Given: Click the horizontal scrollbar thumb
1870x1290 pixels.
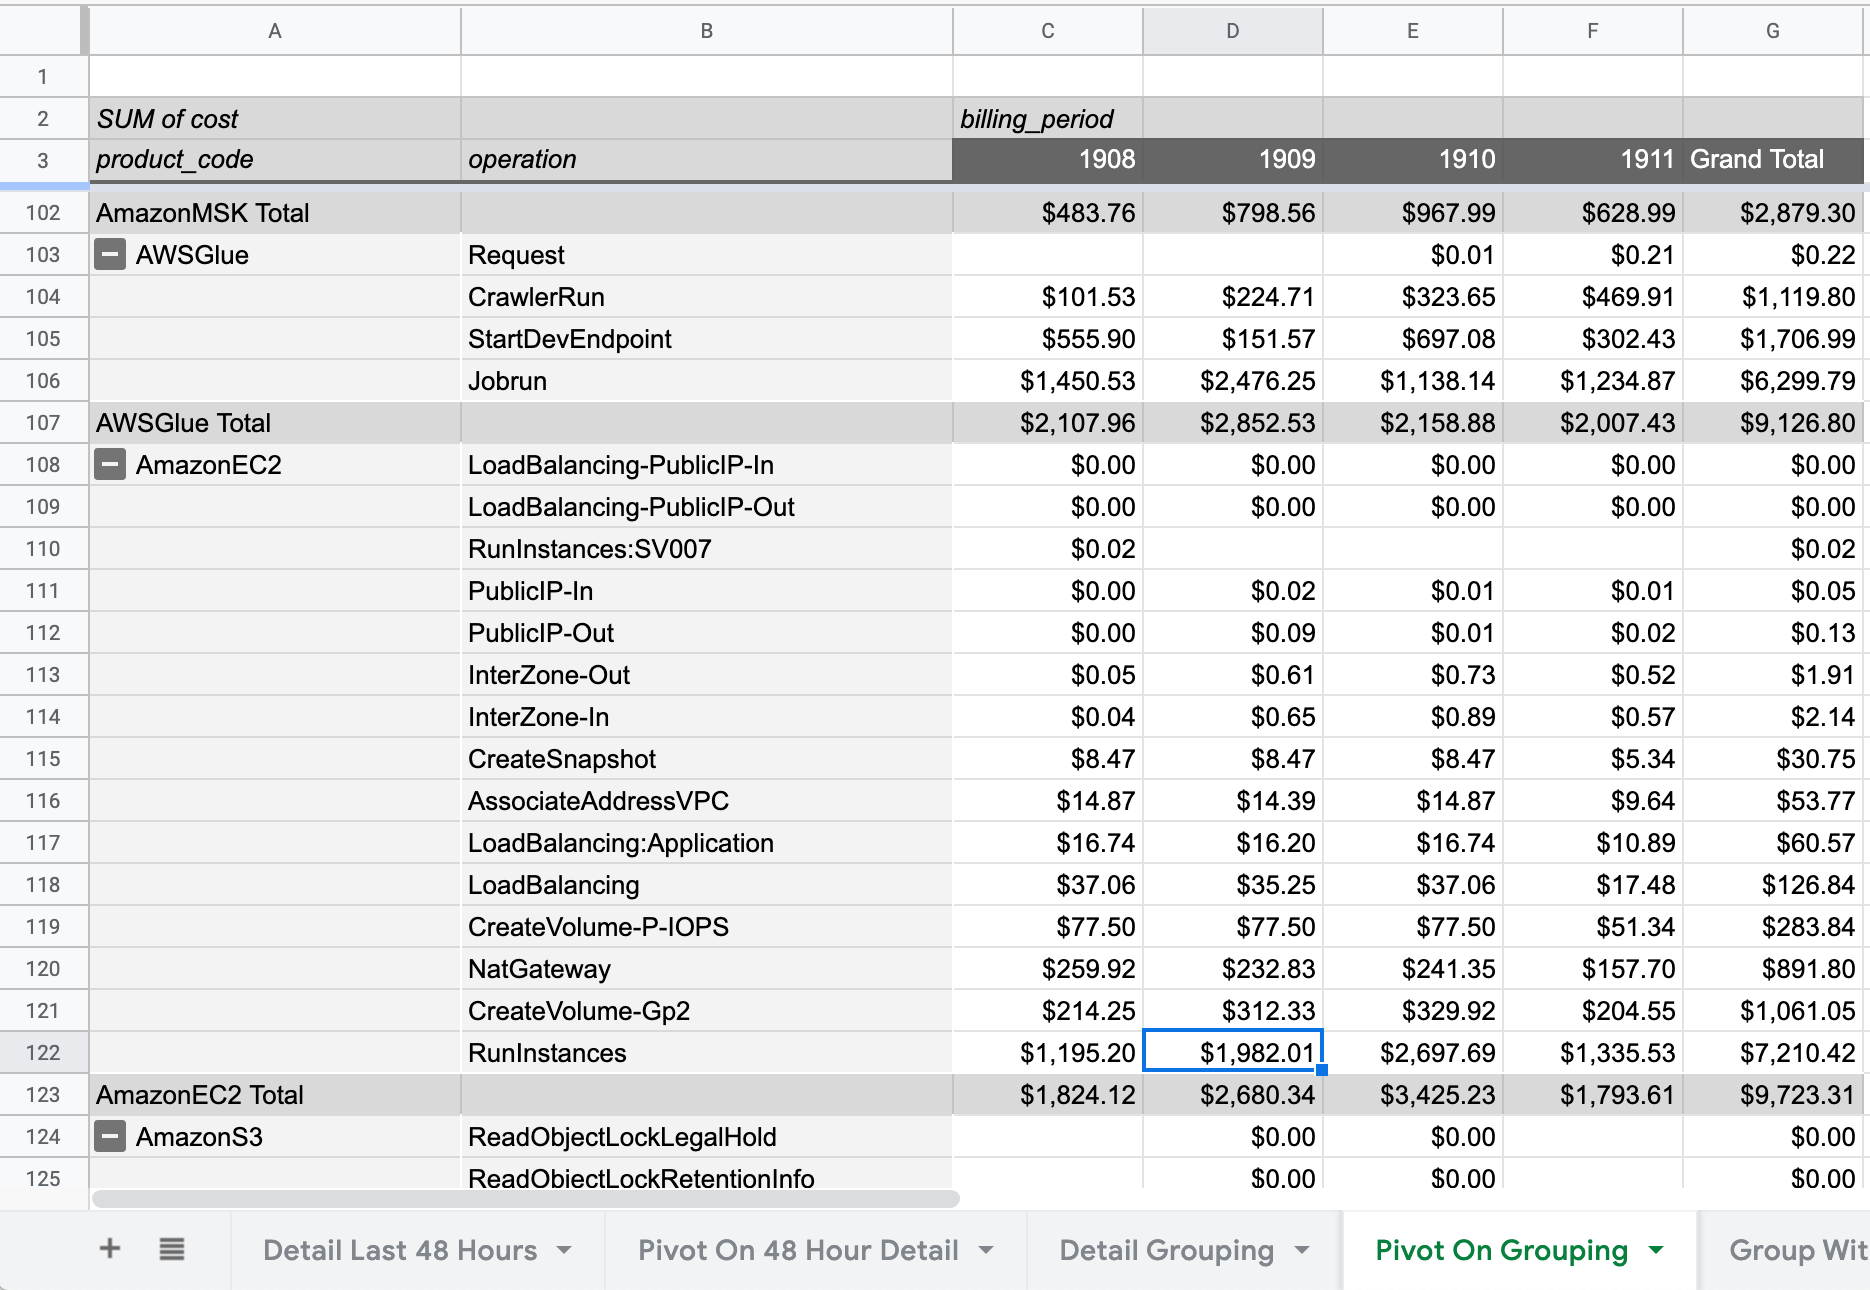Looking at the screenshot, I should point(525,1198).
